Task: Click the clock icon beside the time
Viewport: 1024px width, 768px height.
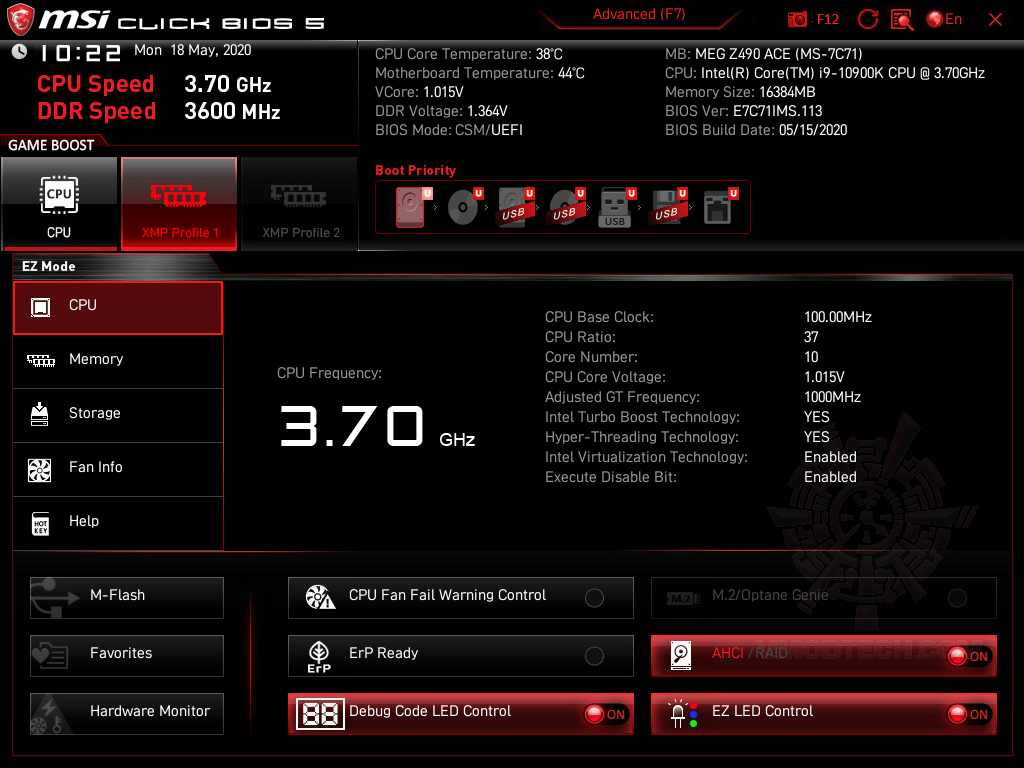Action: 20,52
